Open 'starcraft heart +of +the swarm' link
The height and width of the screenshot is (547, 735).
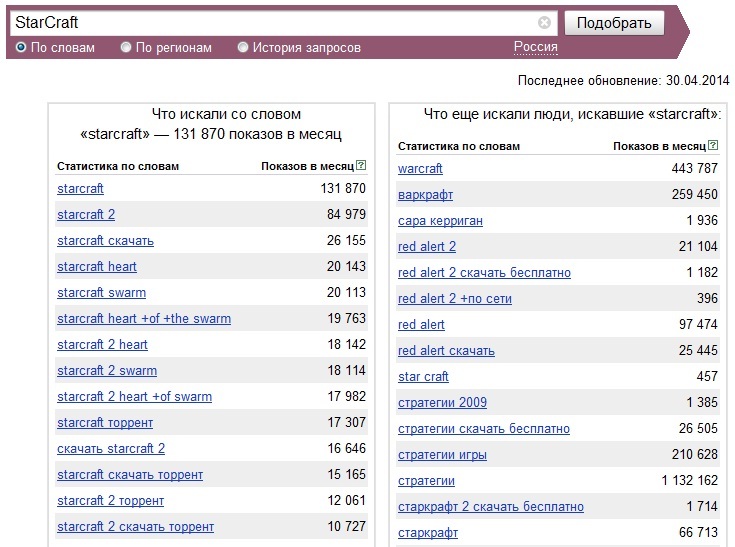click(144, 319)
